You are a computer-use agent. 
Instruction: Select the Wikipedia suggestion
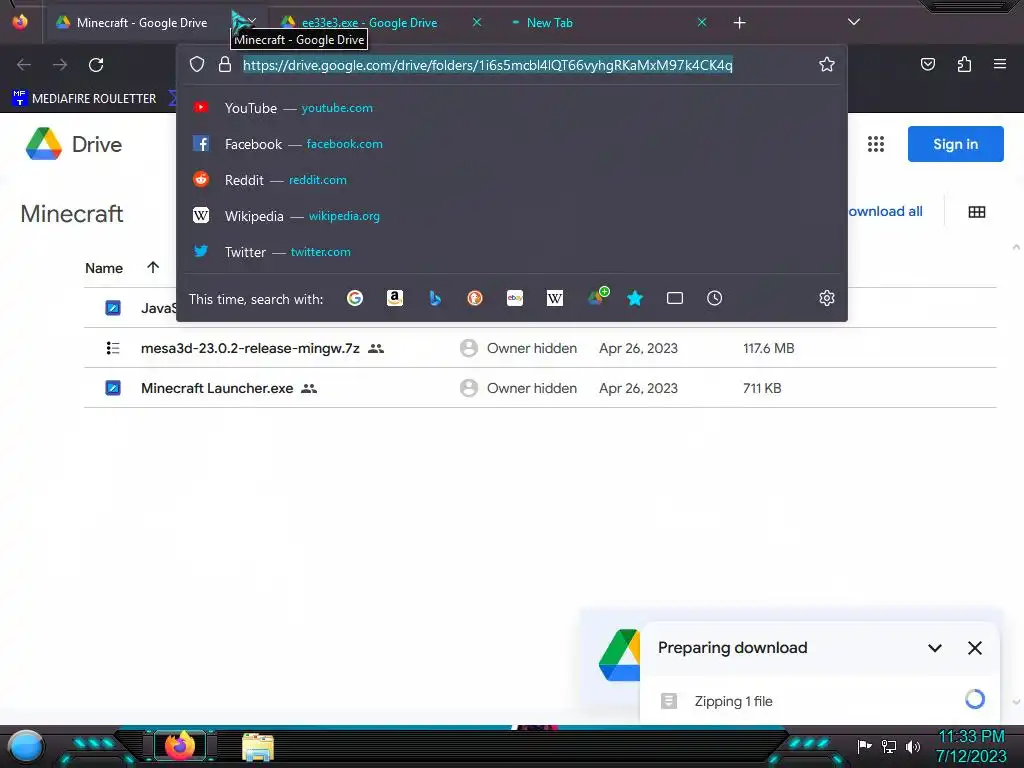pyautogui.click(x=511, y=216)
